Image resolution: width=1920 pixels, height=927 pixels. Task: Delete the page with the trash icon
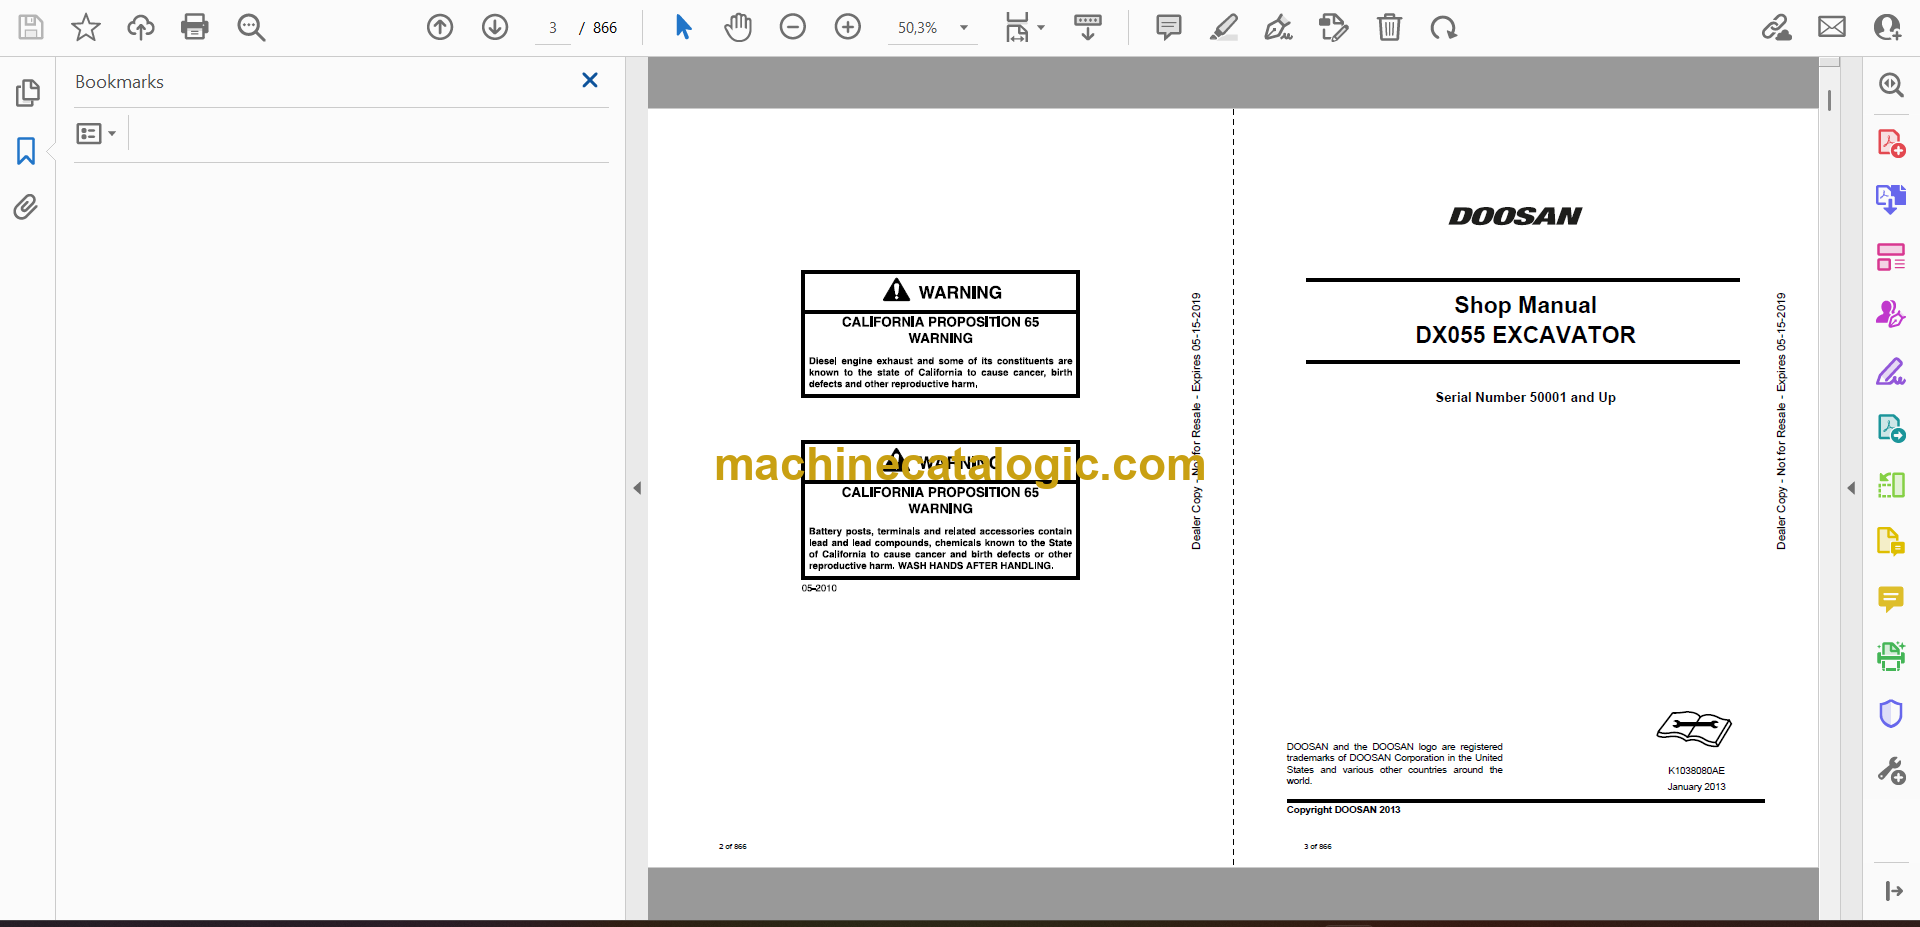click(1389, 27)
